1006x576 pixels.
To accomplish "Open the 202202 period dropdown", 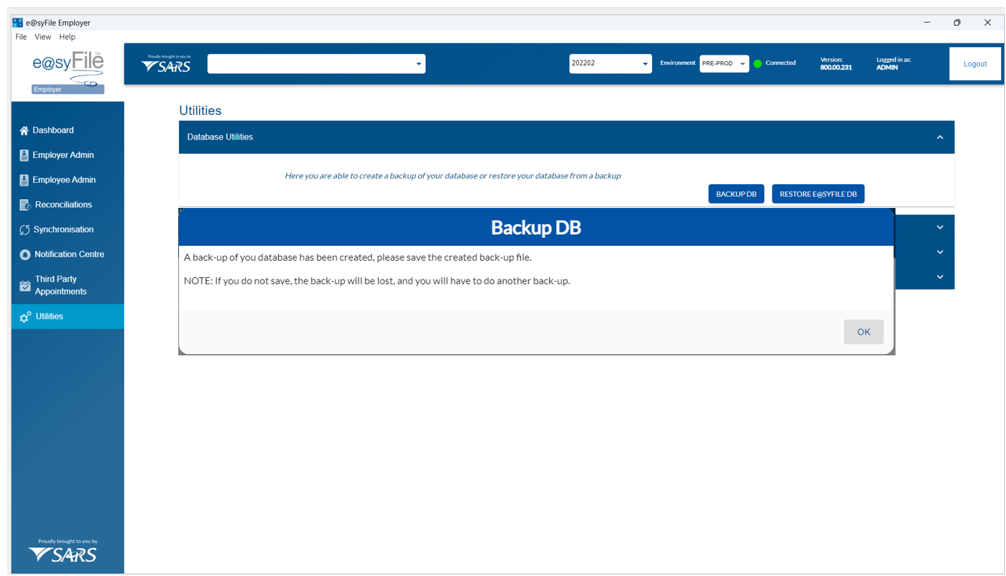I will (x=610, y=64).
